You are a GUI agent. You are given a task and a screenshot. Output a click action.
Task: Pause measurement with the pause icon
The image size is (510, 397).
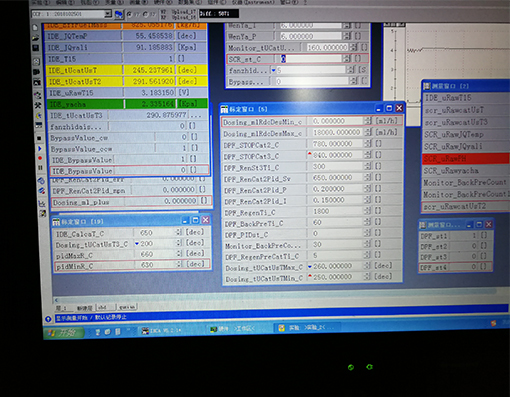pos(40,168)
